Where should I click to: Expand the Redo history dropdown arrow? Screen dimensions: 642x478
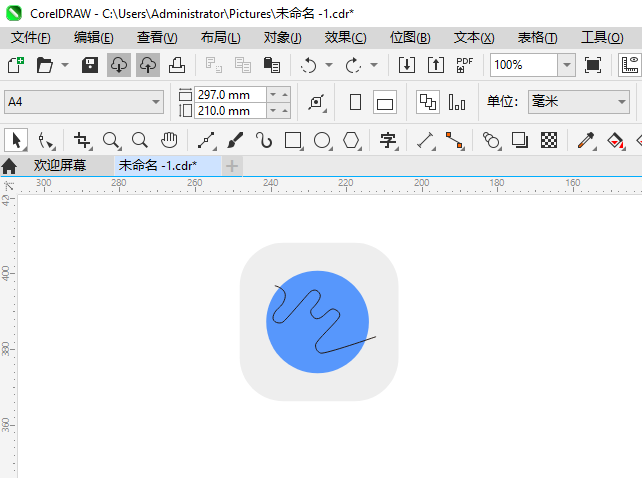click(x=374, y=65)
